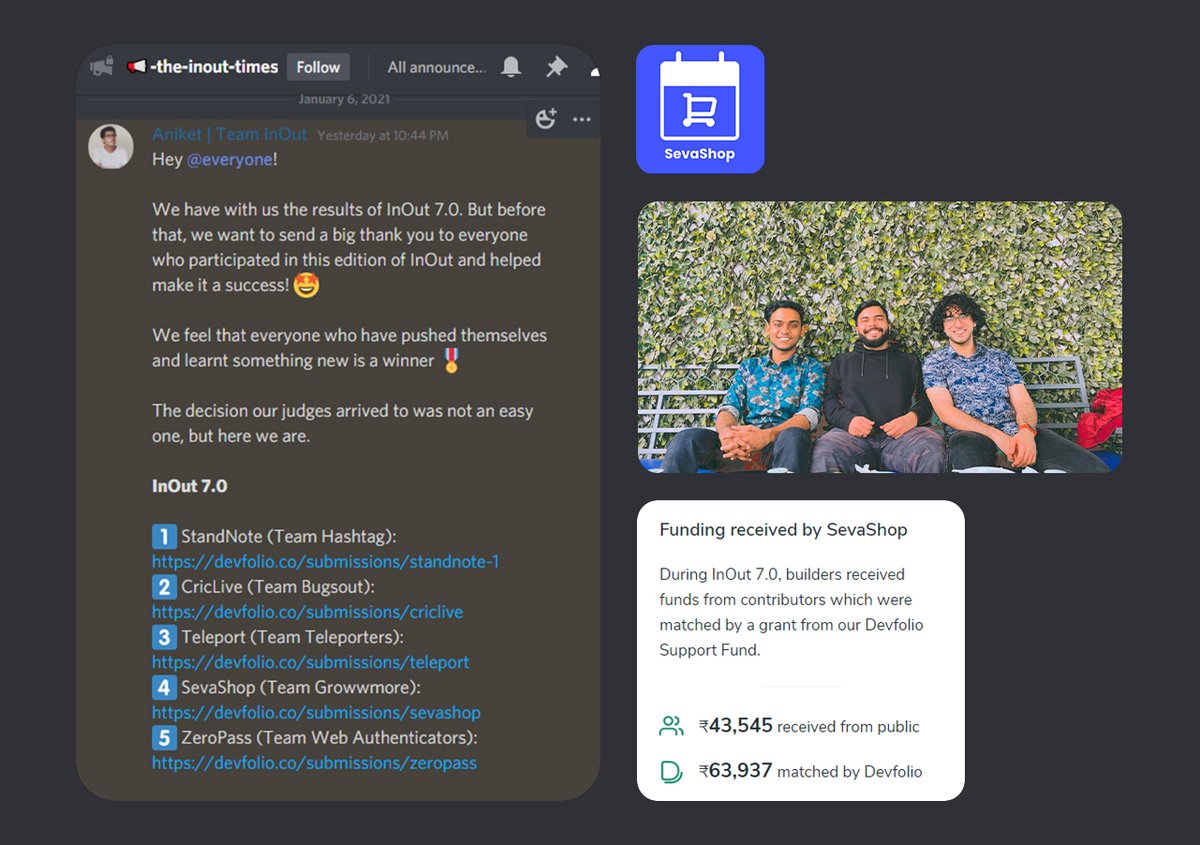Click the SevaShop app logo
Image resolution: width=1200 pixels, height=845 pixels.
(x=700, y=109)
